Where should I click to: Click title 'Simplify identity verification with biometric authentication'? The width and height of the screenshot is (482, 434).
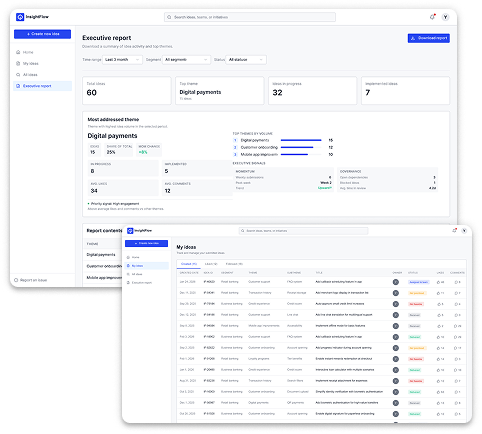tap(349, 392)
